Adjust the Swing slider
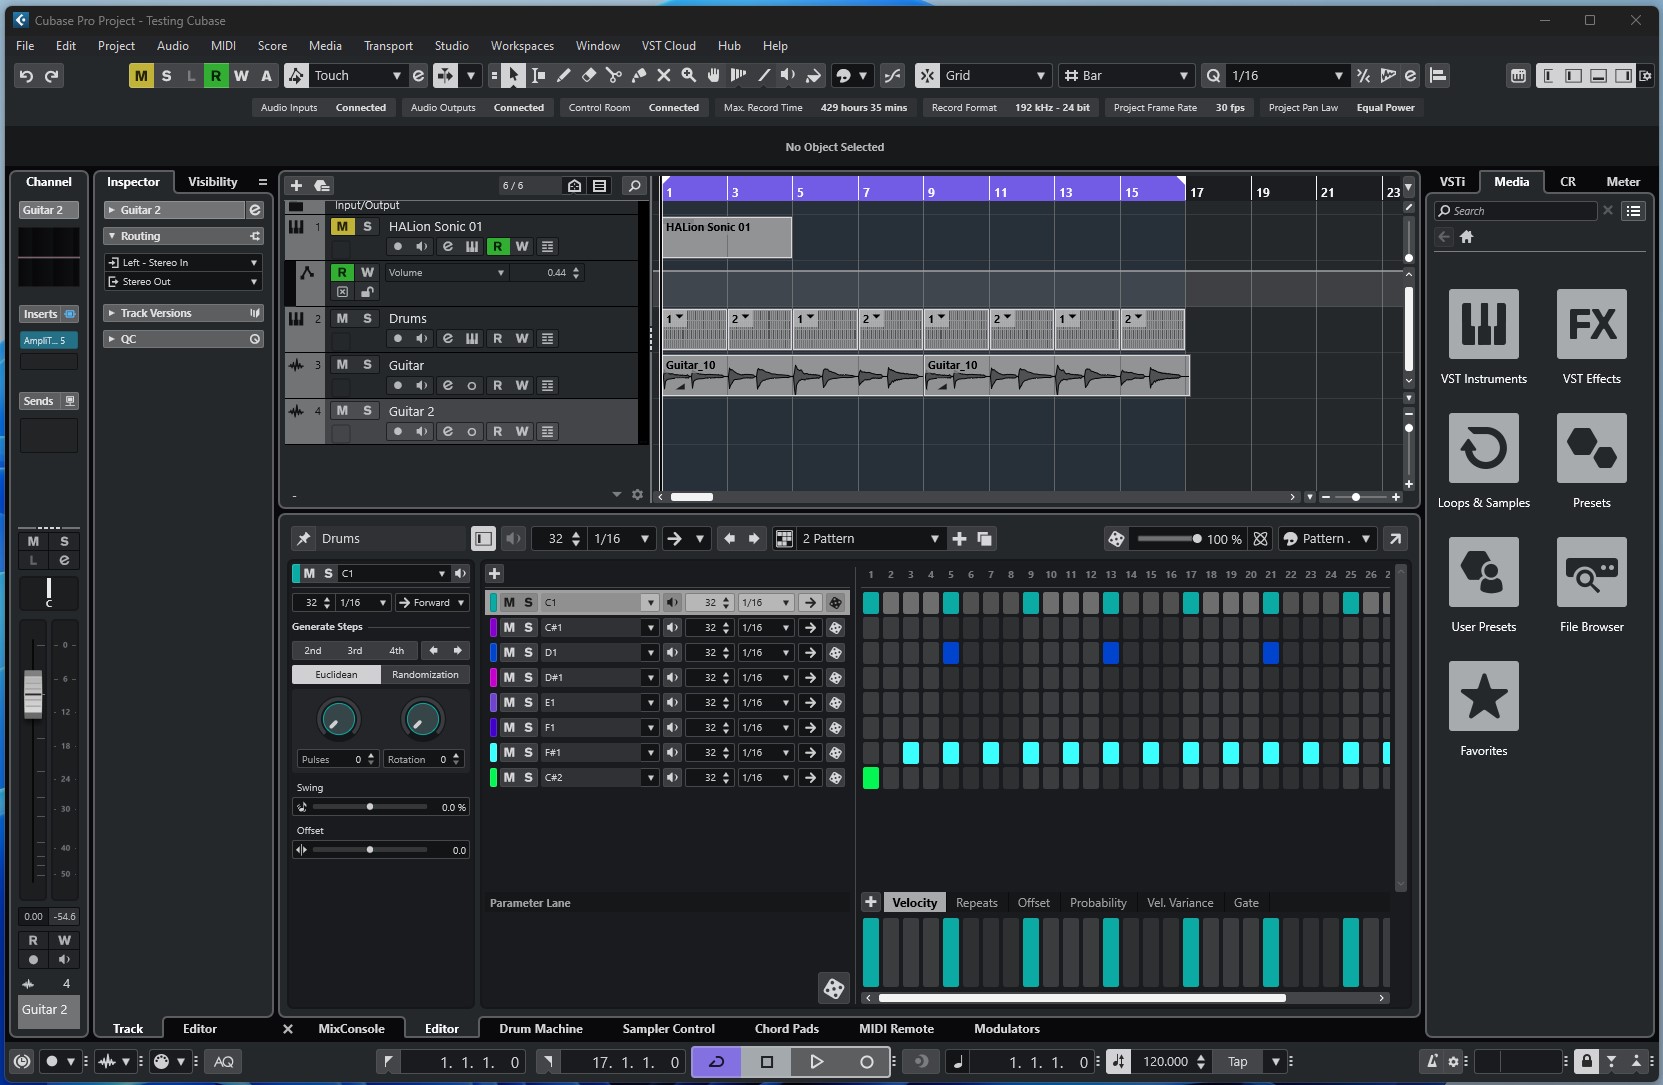The image size is (1663, 1085). [x=370, y=807]
